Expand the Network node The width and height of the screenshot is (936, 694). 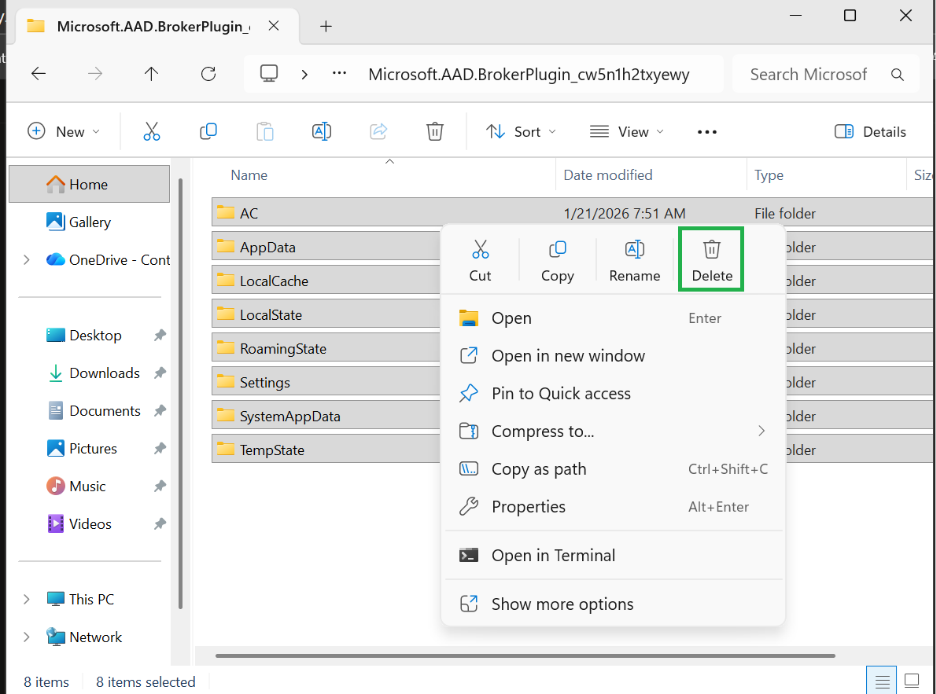26,637
